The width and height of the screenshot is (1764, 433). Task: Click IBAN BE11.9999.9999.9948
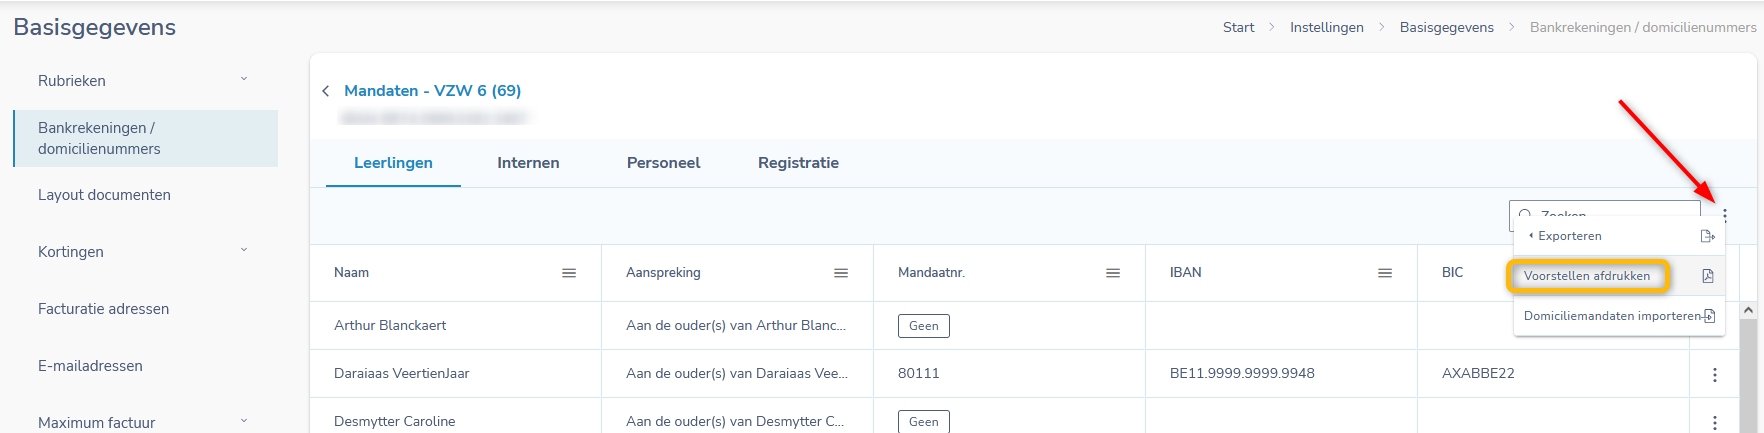[x=1242, y=374]
